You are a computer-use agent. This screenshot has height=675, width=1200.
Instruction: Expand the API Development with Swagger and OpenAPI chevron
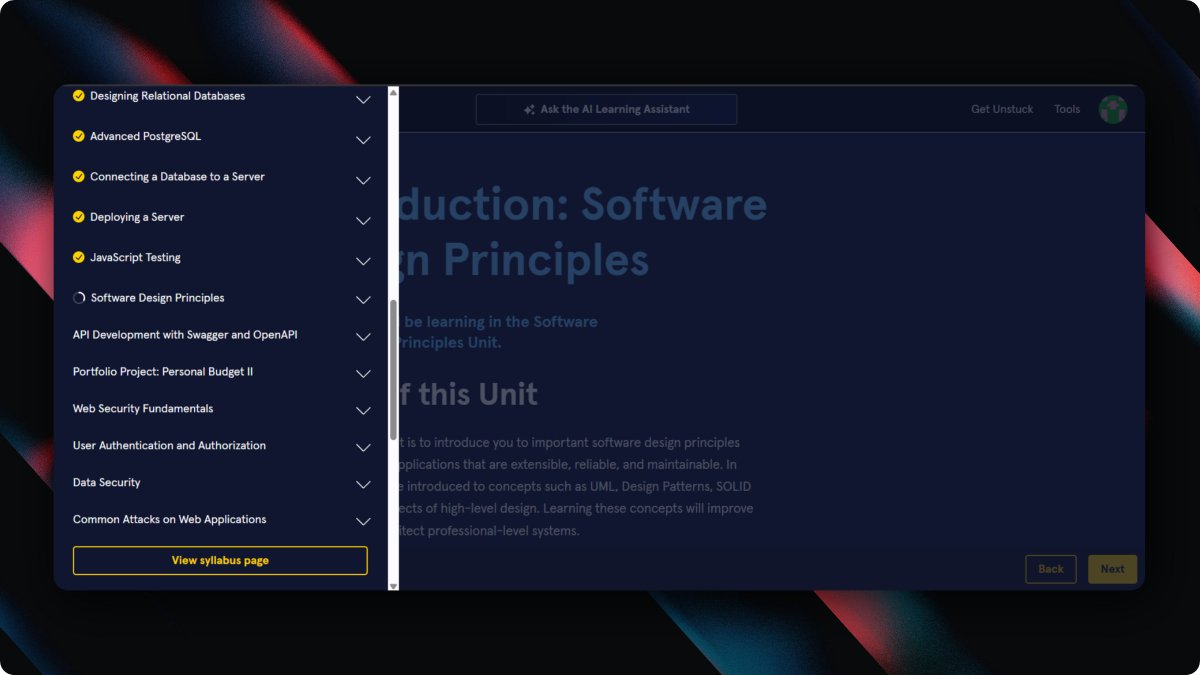click(364, 337)
